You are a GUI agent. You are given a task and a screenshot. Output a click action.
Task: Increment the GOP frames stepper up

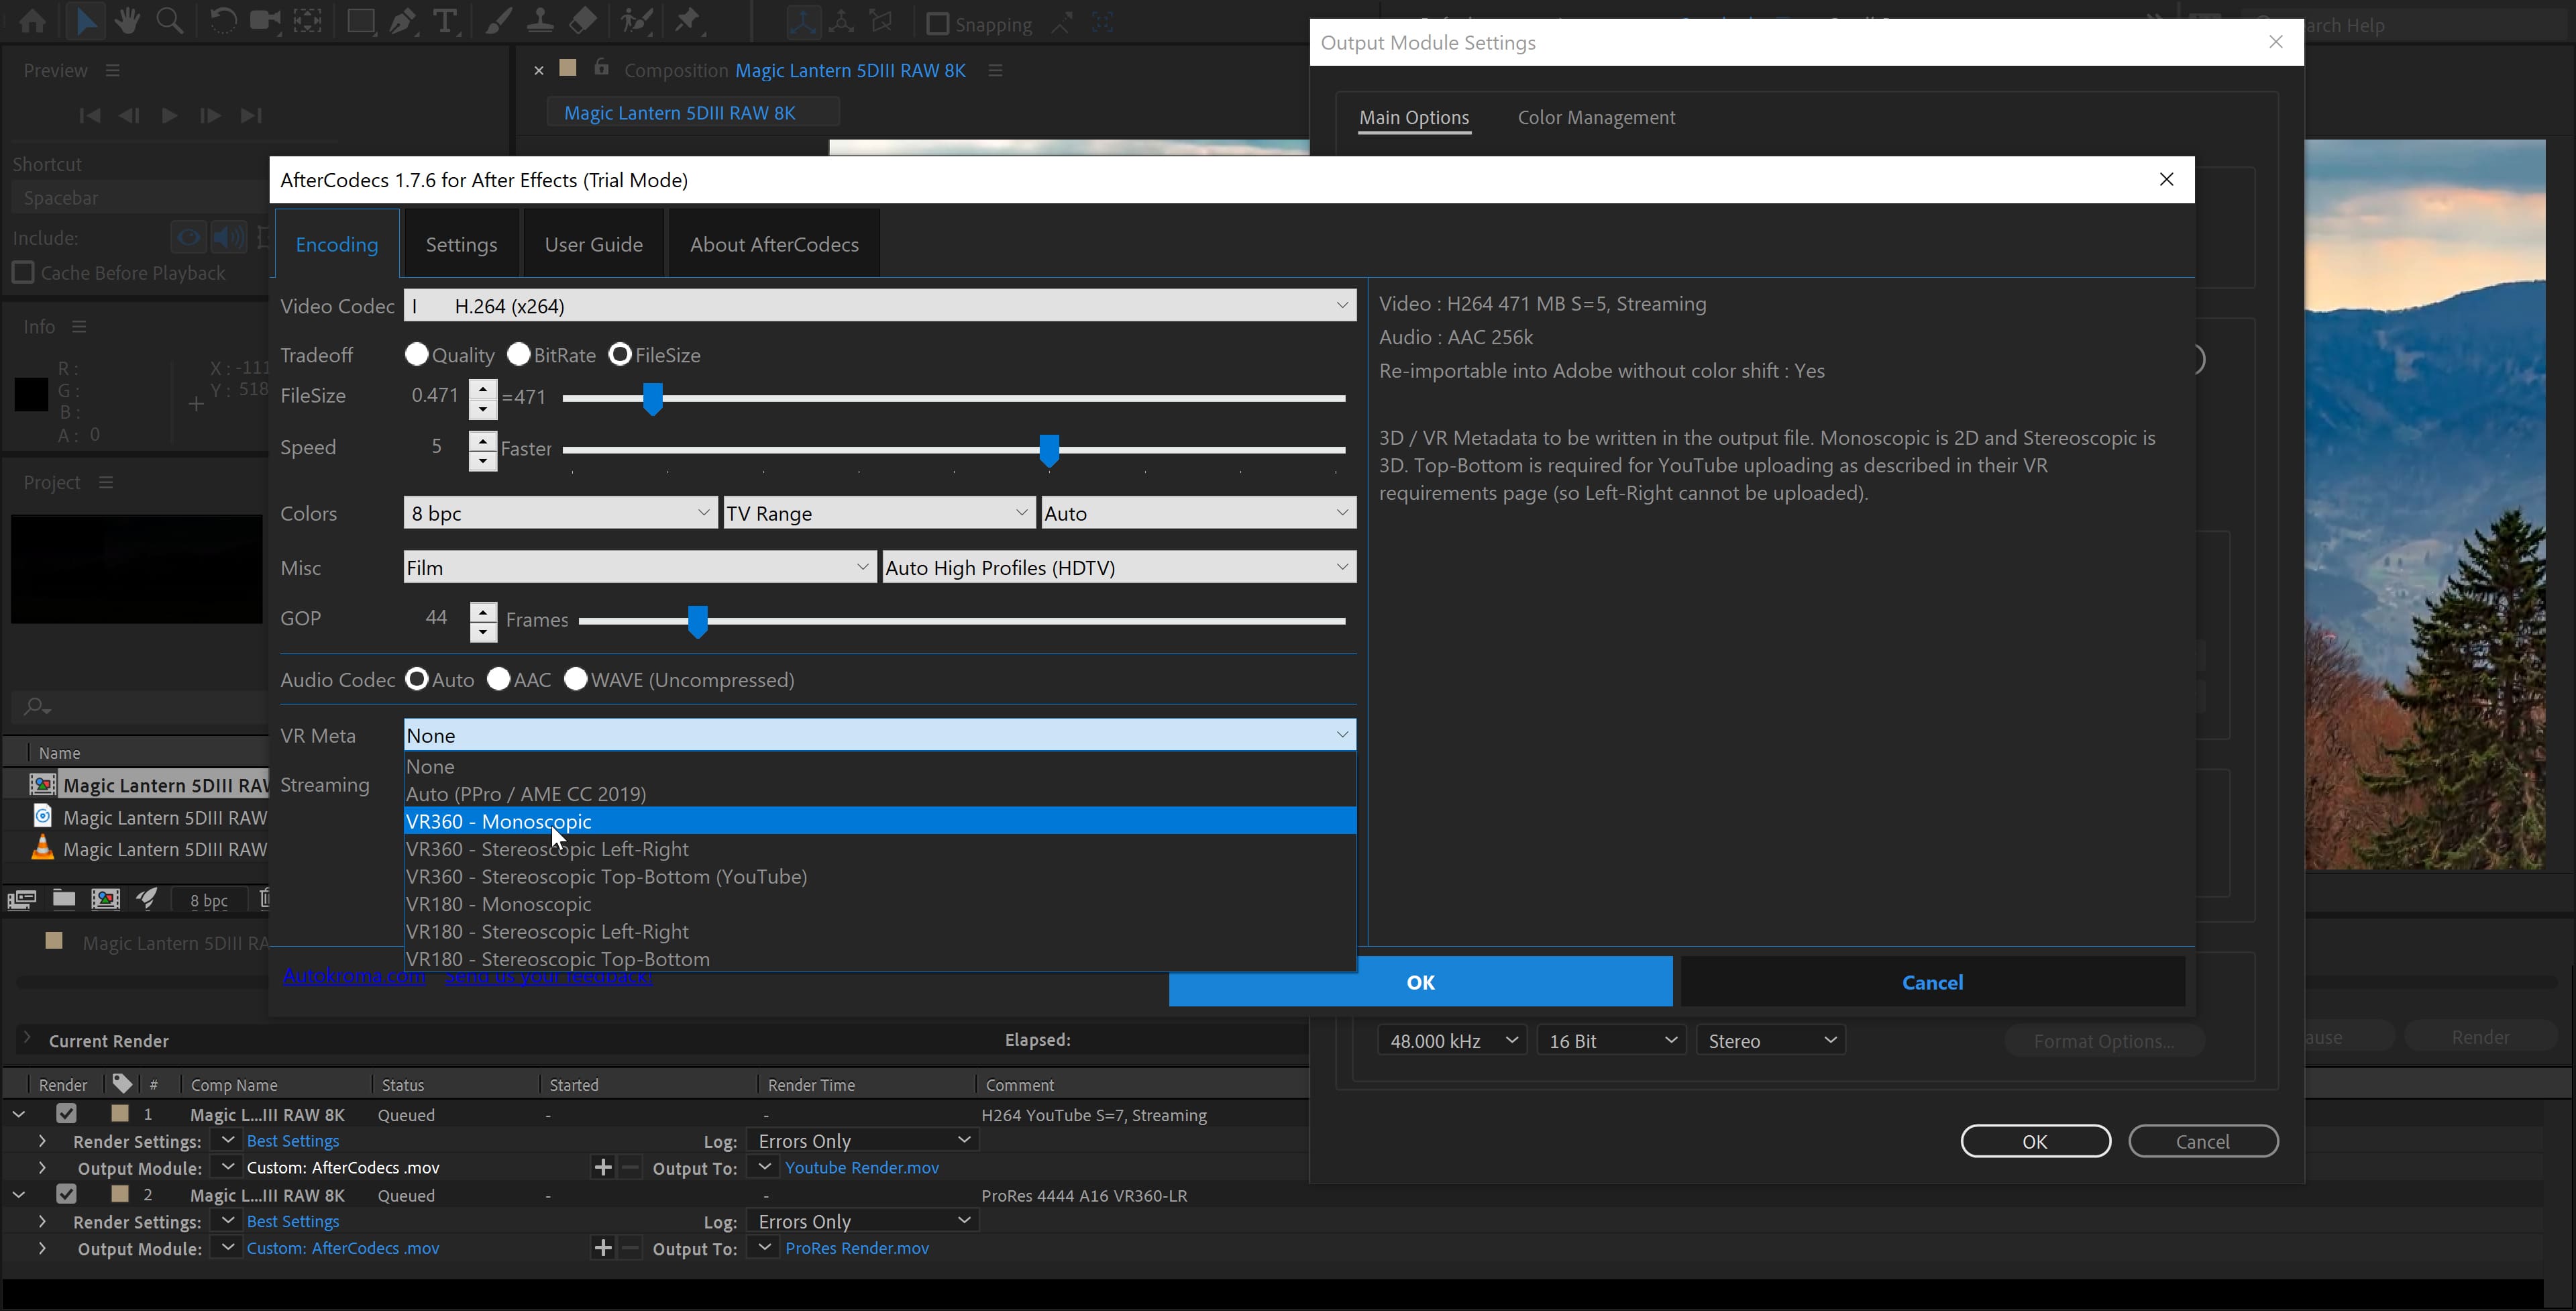click(483, 611)
